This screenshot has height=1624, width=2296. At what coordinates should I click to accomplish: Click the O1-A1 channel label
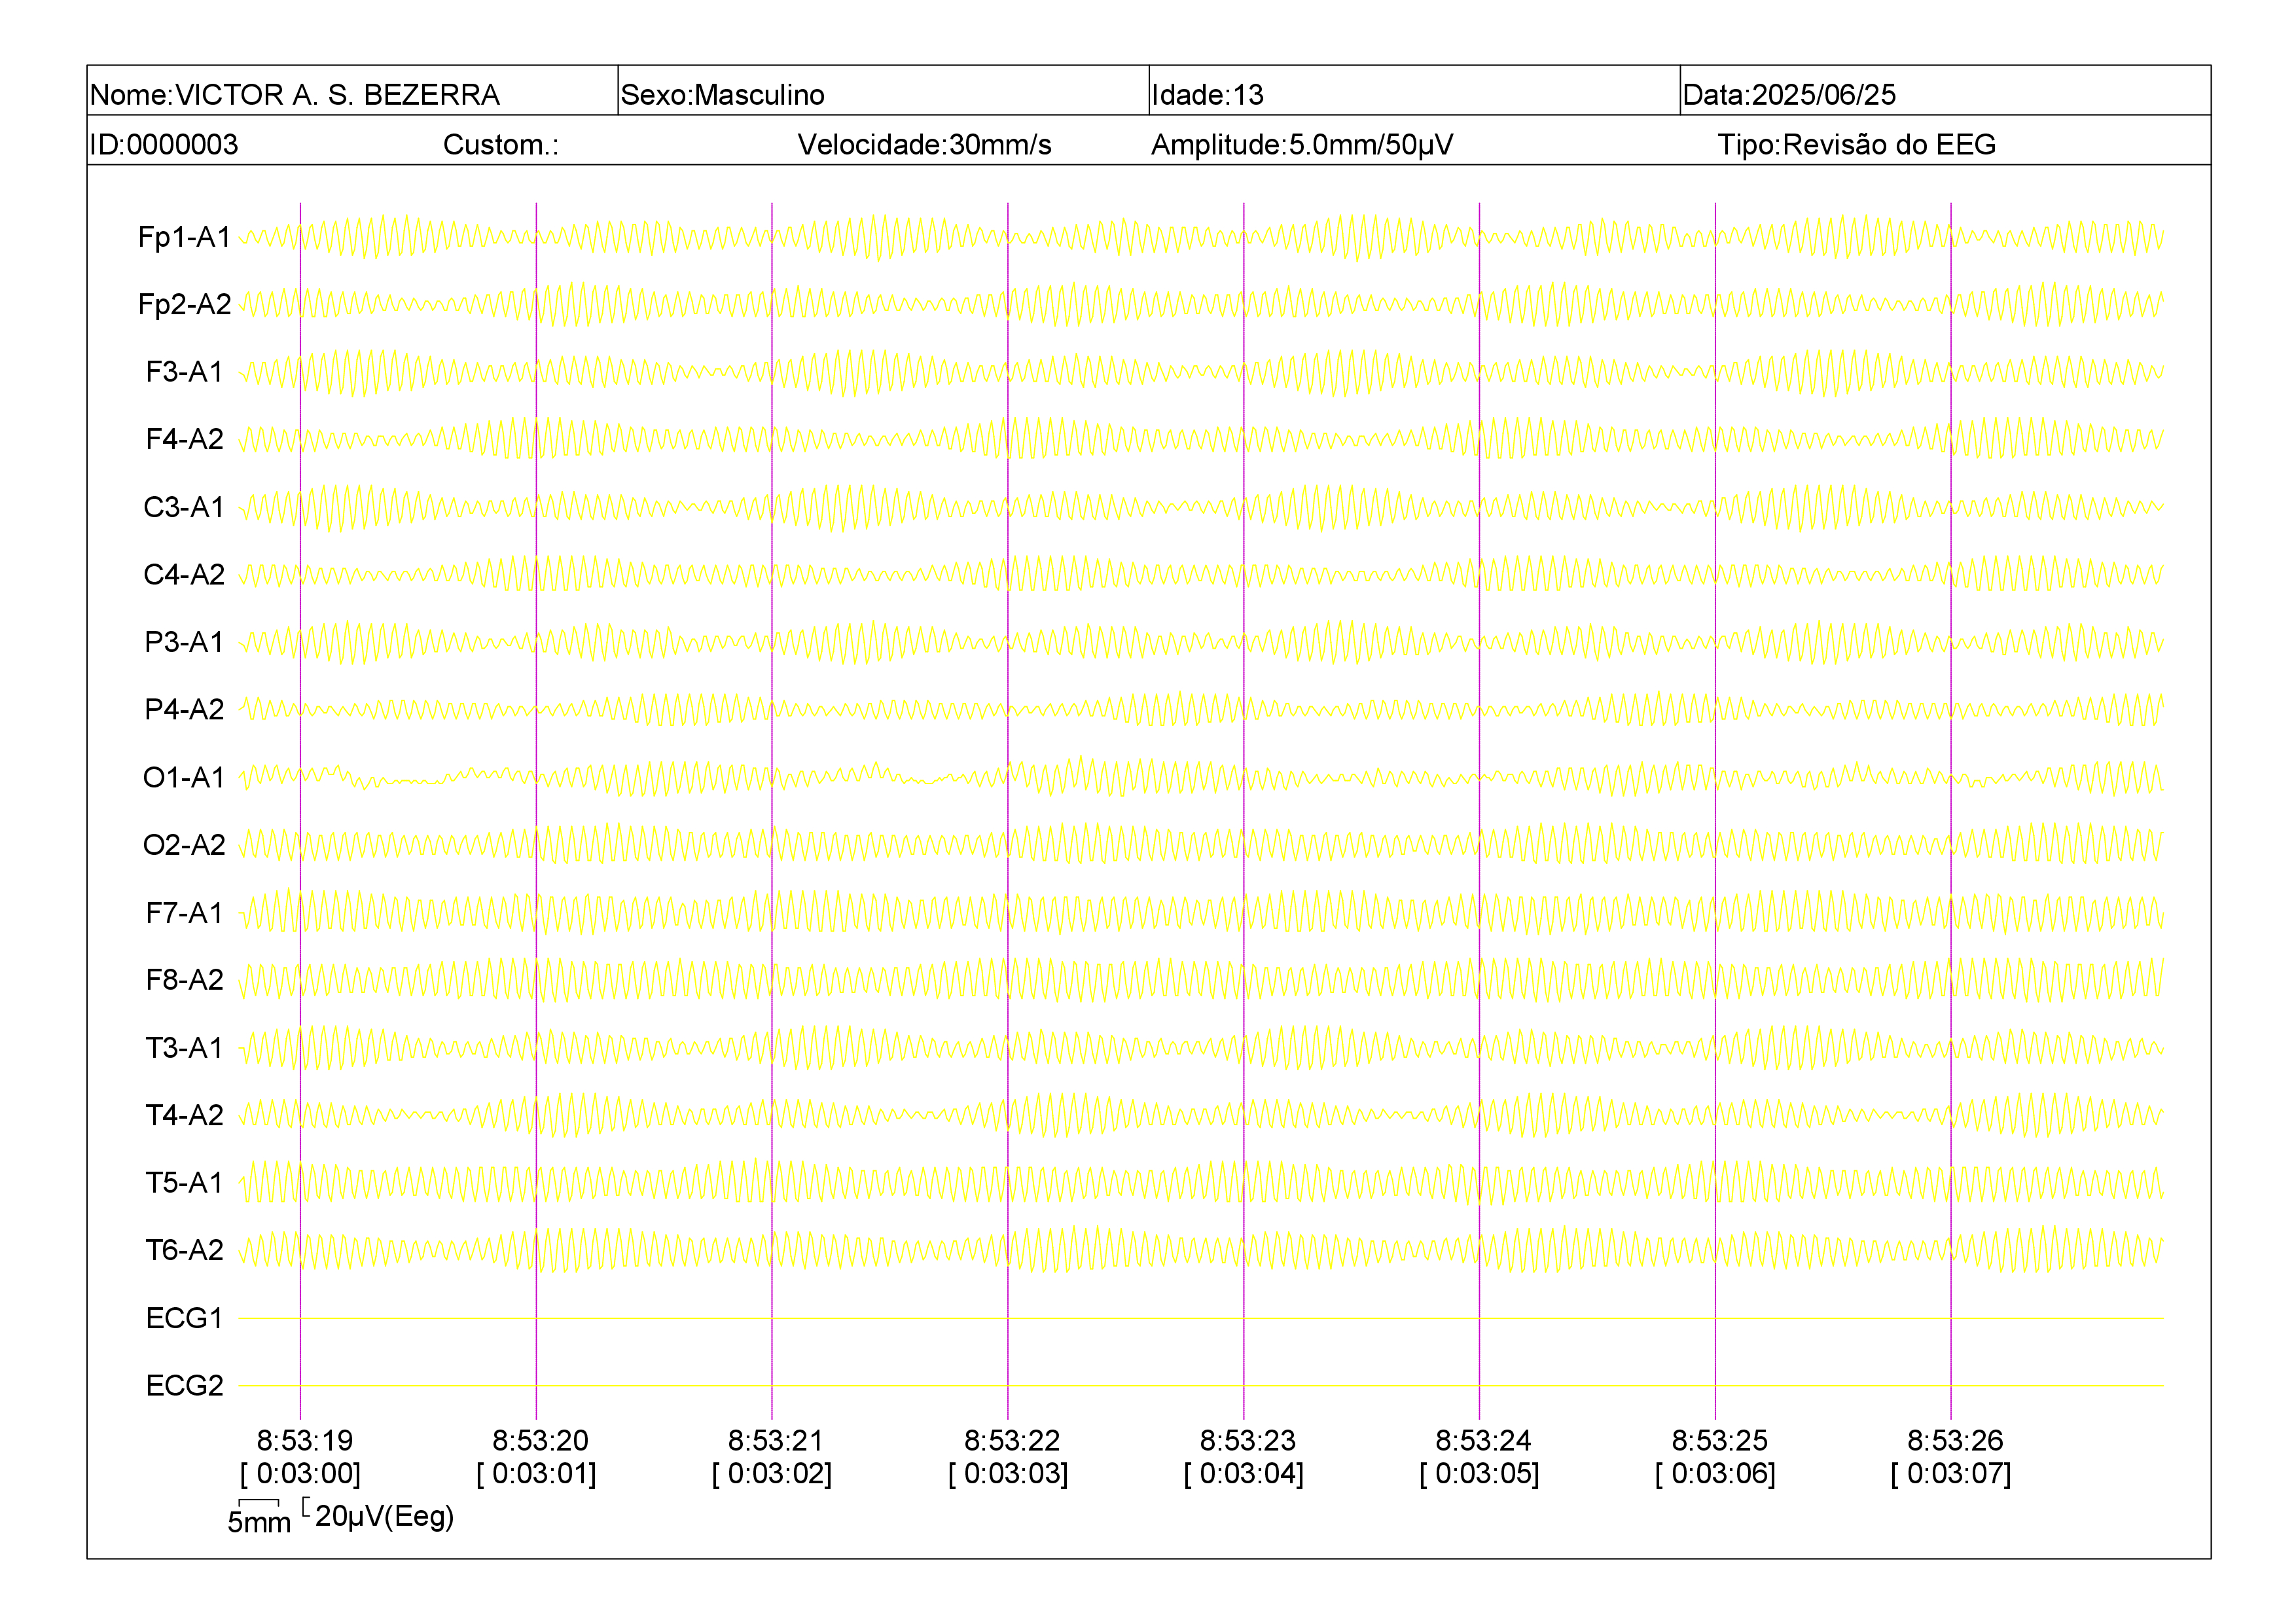point(184,777)
